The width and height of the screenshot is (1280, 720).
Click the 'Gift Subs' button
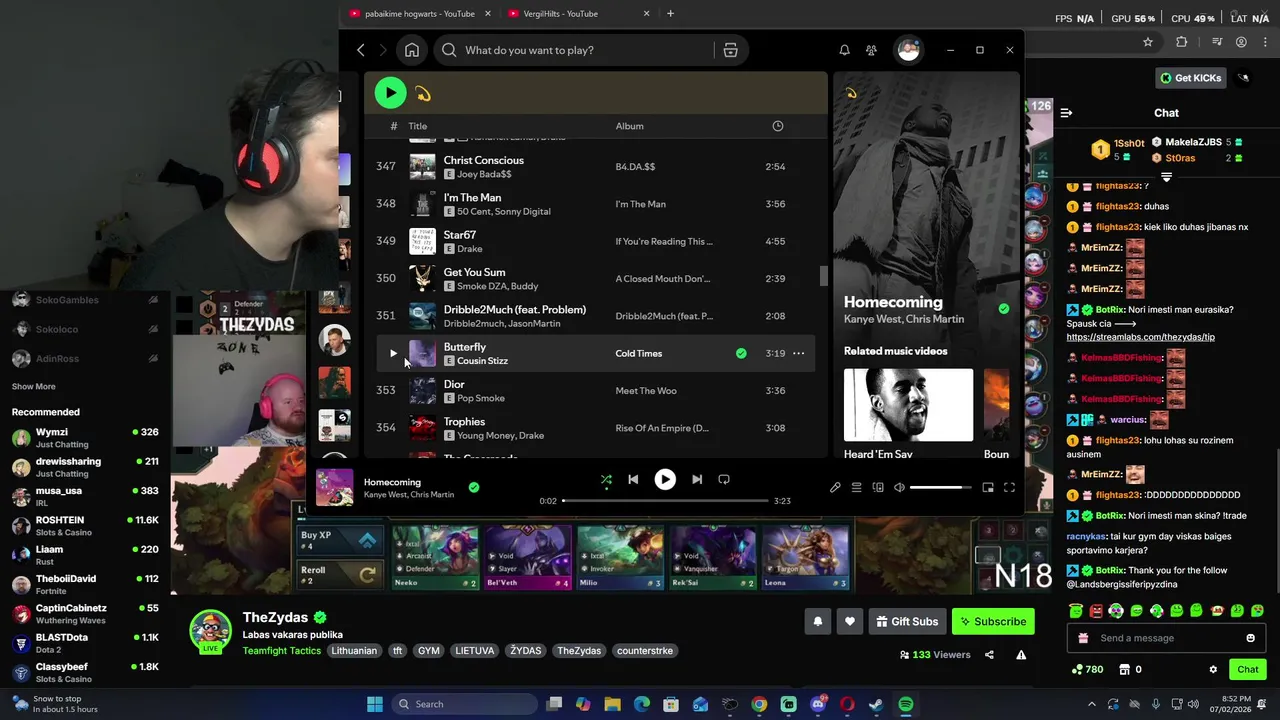906,622
